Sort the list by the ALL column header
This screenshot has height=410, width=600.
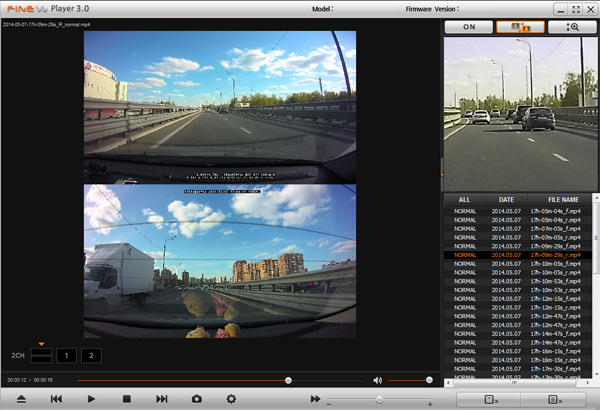464,200
